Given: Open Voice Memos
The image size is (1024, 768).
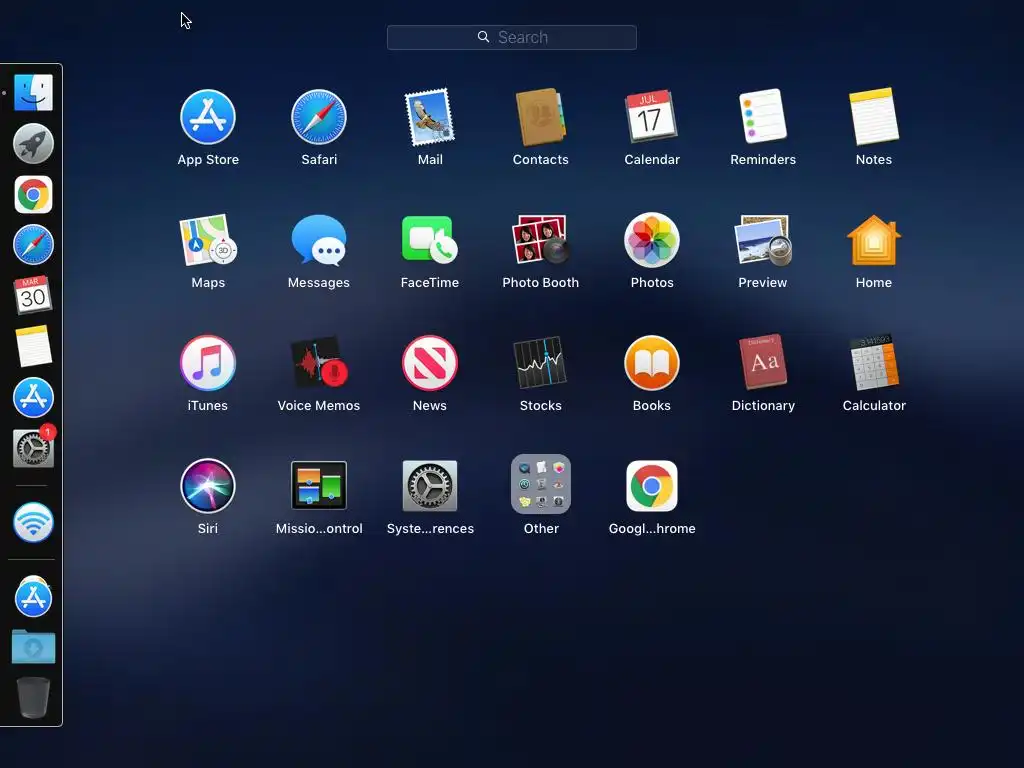Looking at the screenshot, I should [x=319, y=363].
